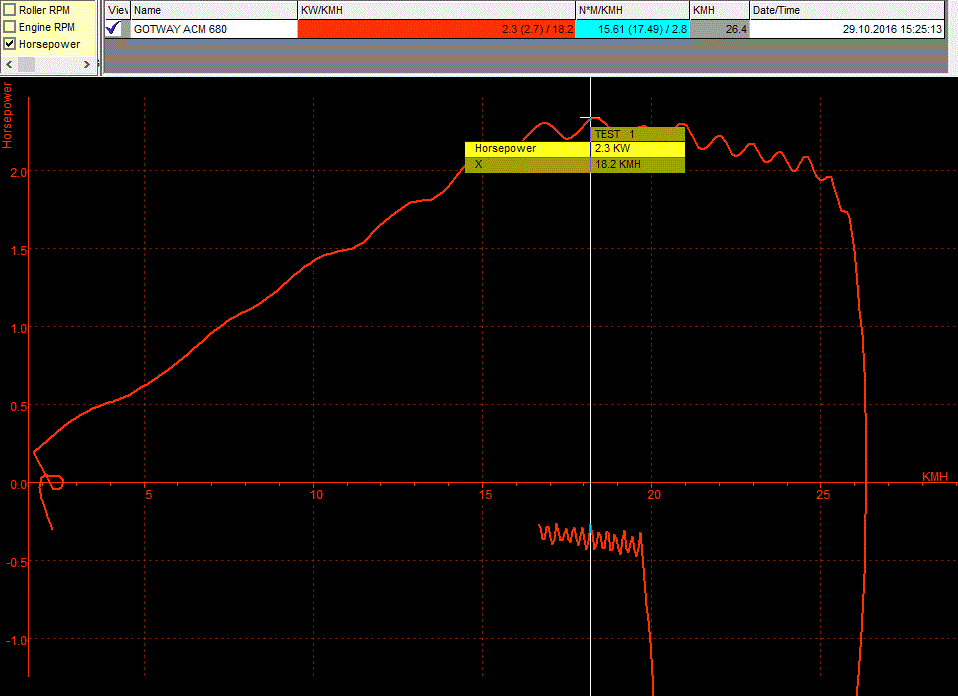Select the GOTWAY ACM 680 row name
Viewport: 958px width, 696px height.
[180, 30]
